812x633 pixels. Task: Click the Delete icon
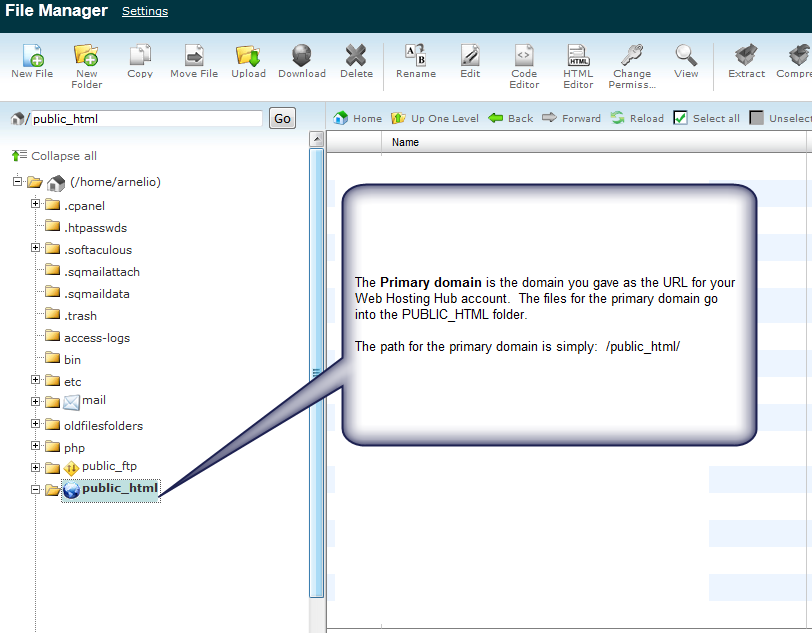click(356, 56)
